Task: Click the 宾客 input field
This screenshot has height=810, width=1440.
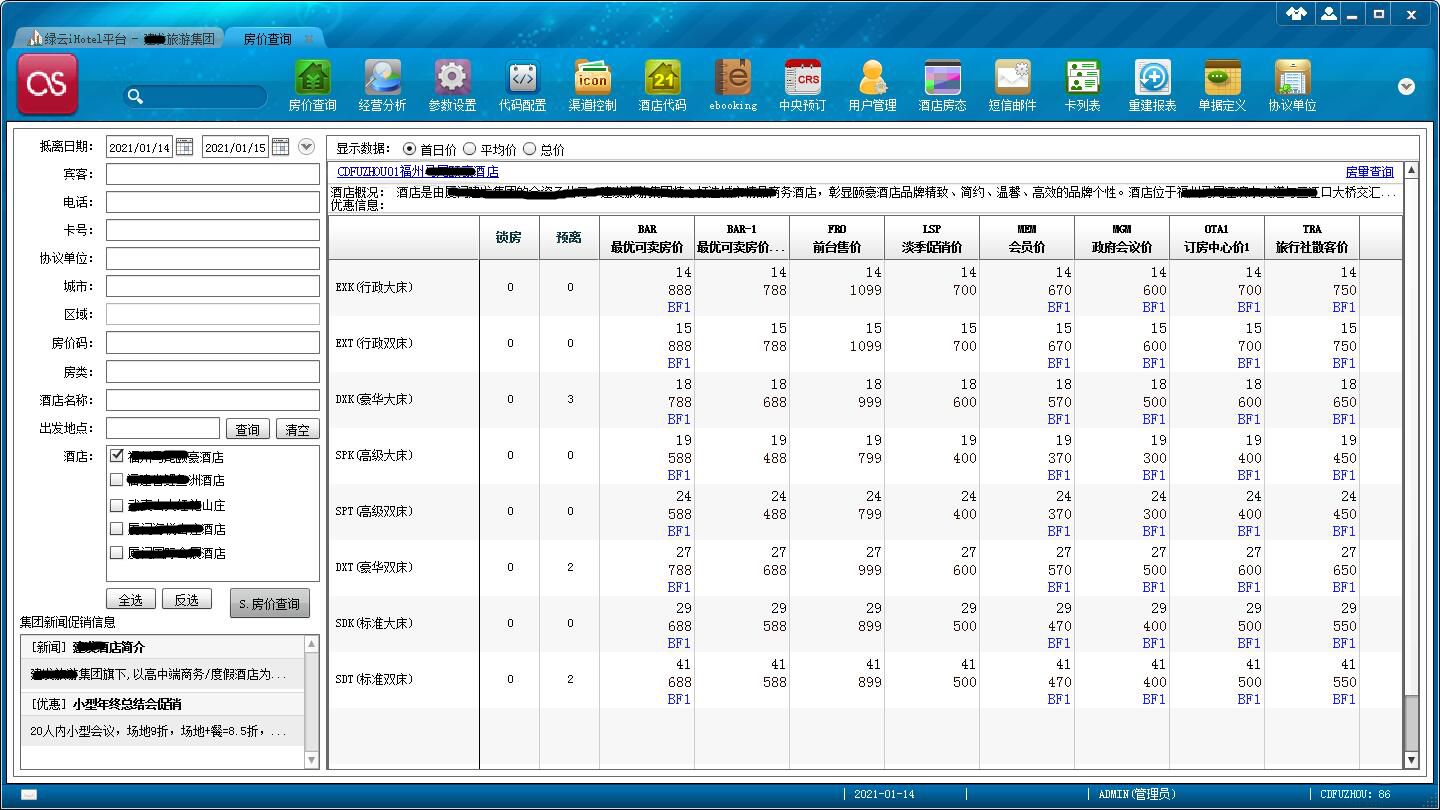Action: point(213,174)
